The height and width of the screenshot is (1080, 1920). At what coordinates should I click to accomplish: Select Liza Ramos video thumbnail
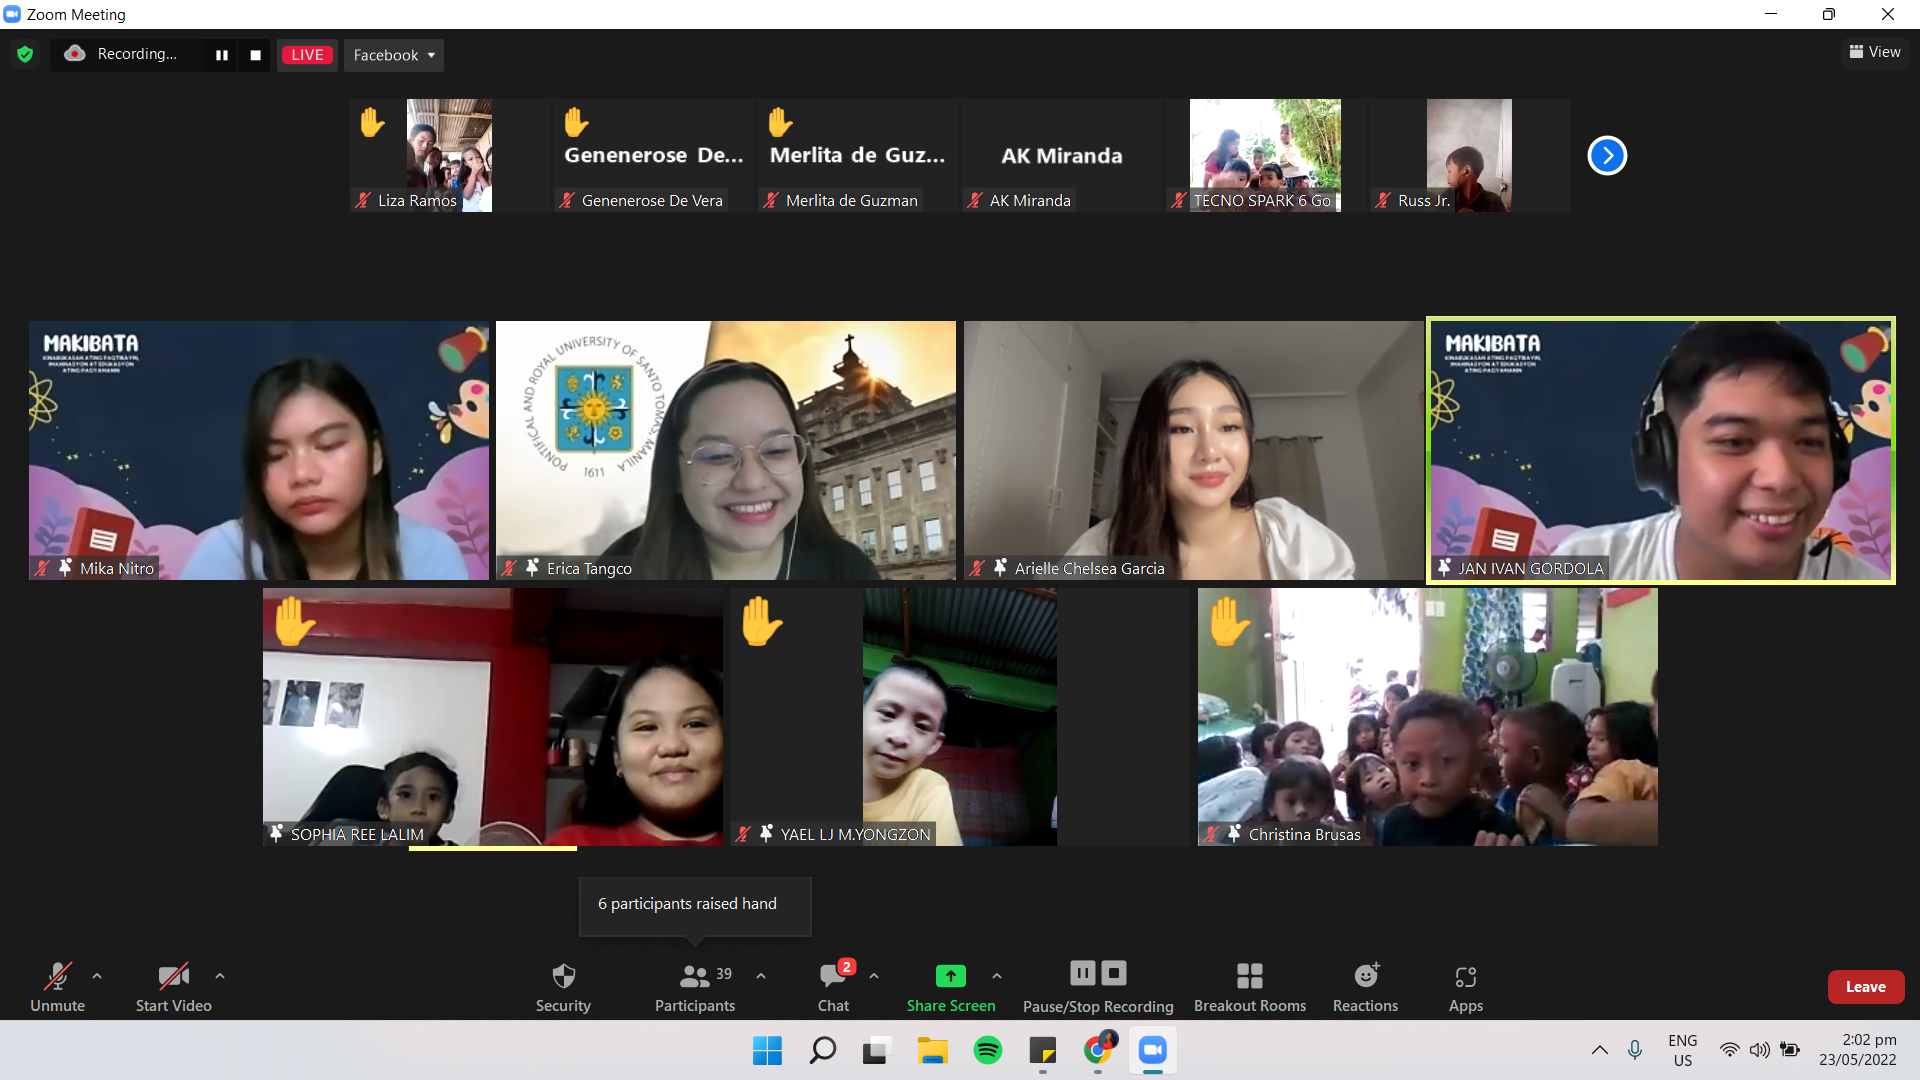tap(449, 155)
